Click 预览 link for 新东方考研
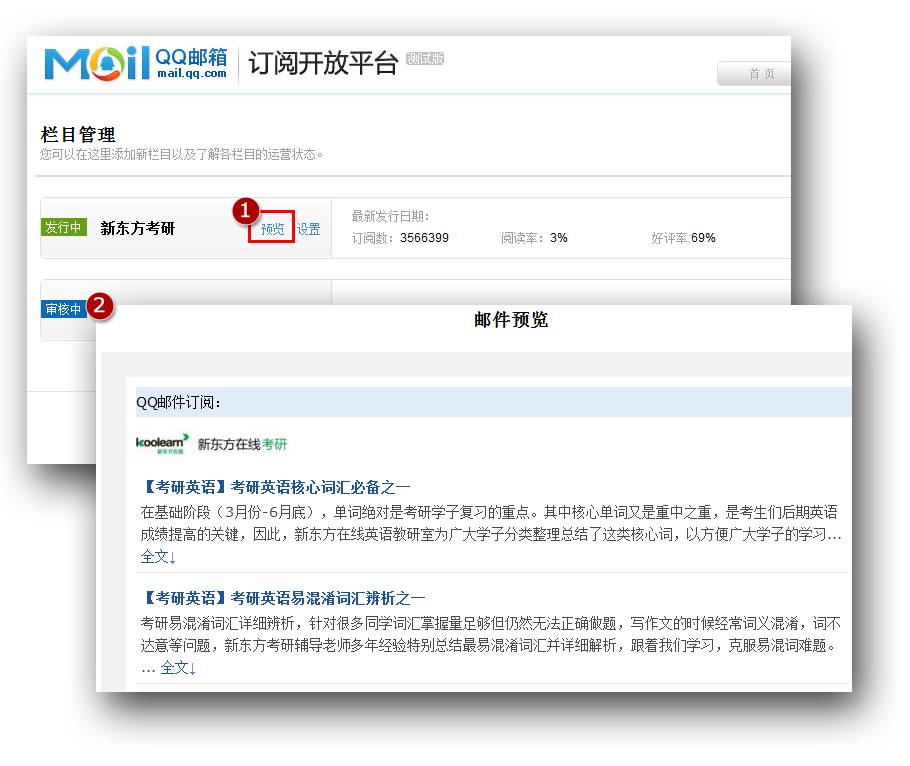Screen dimensions: 910x766 pyautogui.click(x=272, y=229)
